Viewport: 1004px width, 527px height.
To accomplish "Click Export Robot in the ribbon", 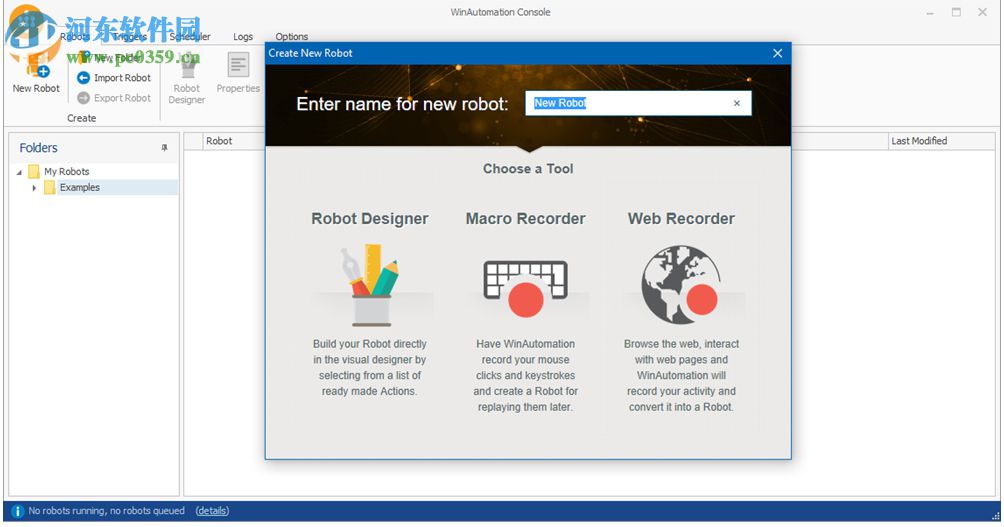I will [114, 98].
